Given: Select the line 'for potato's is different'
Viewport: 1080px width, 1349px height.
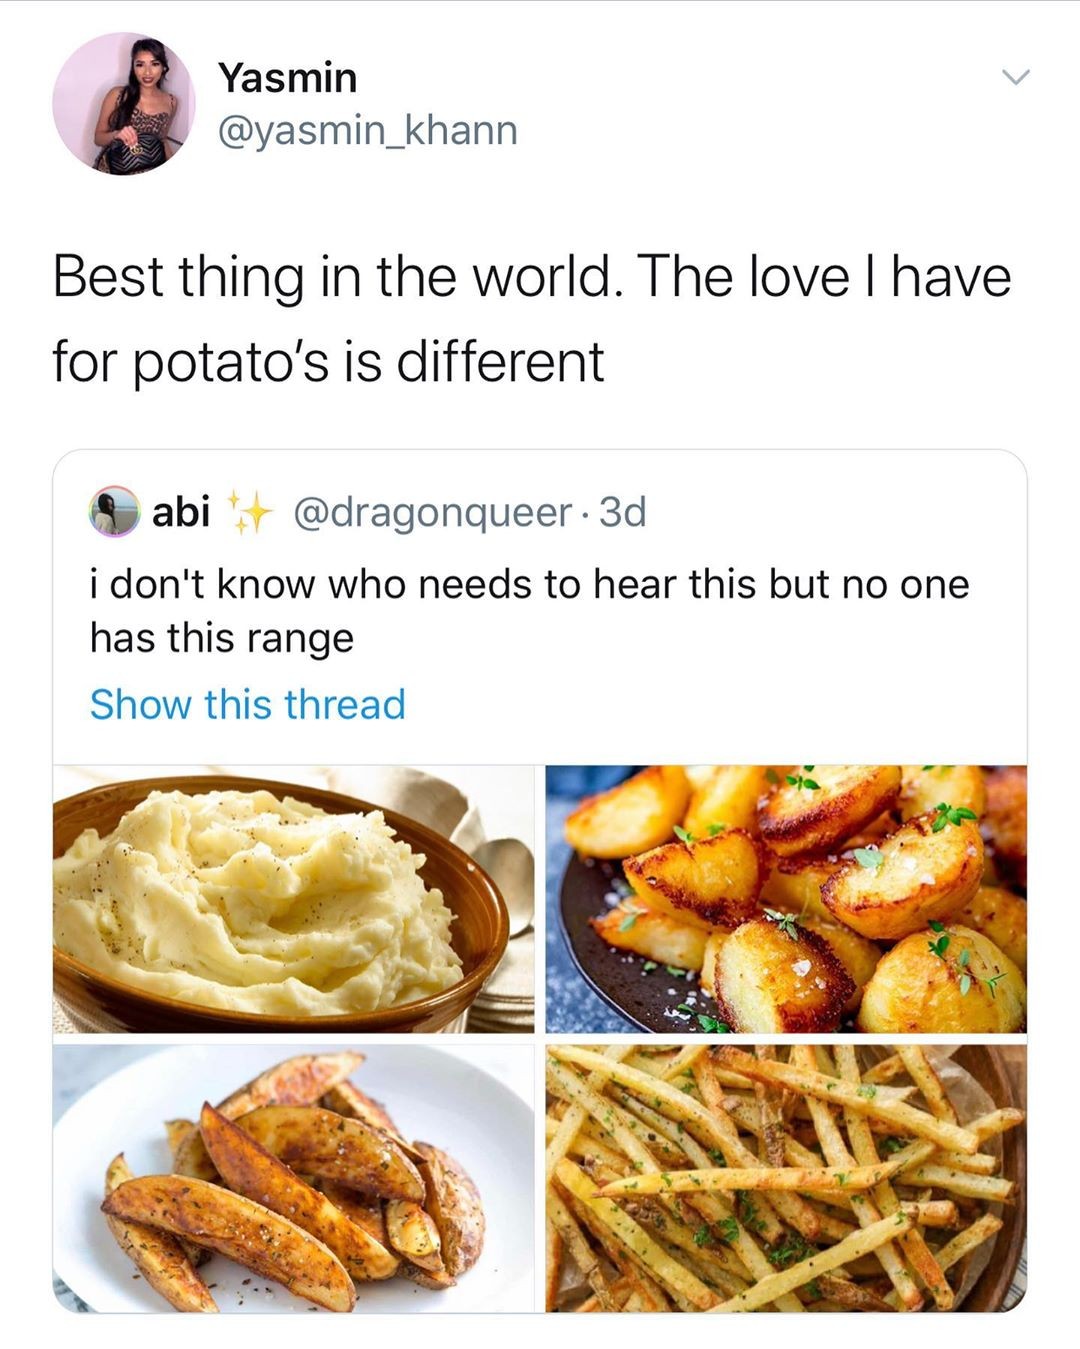Looking at the screenshot, I should click(x=328, y=361).
